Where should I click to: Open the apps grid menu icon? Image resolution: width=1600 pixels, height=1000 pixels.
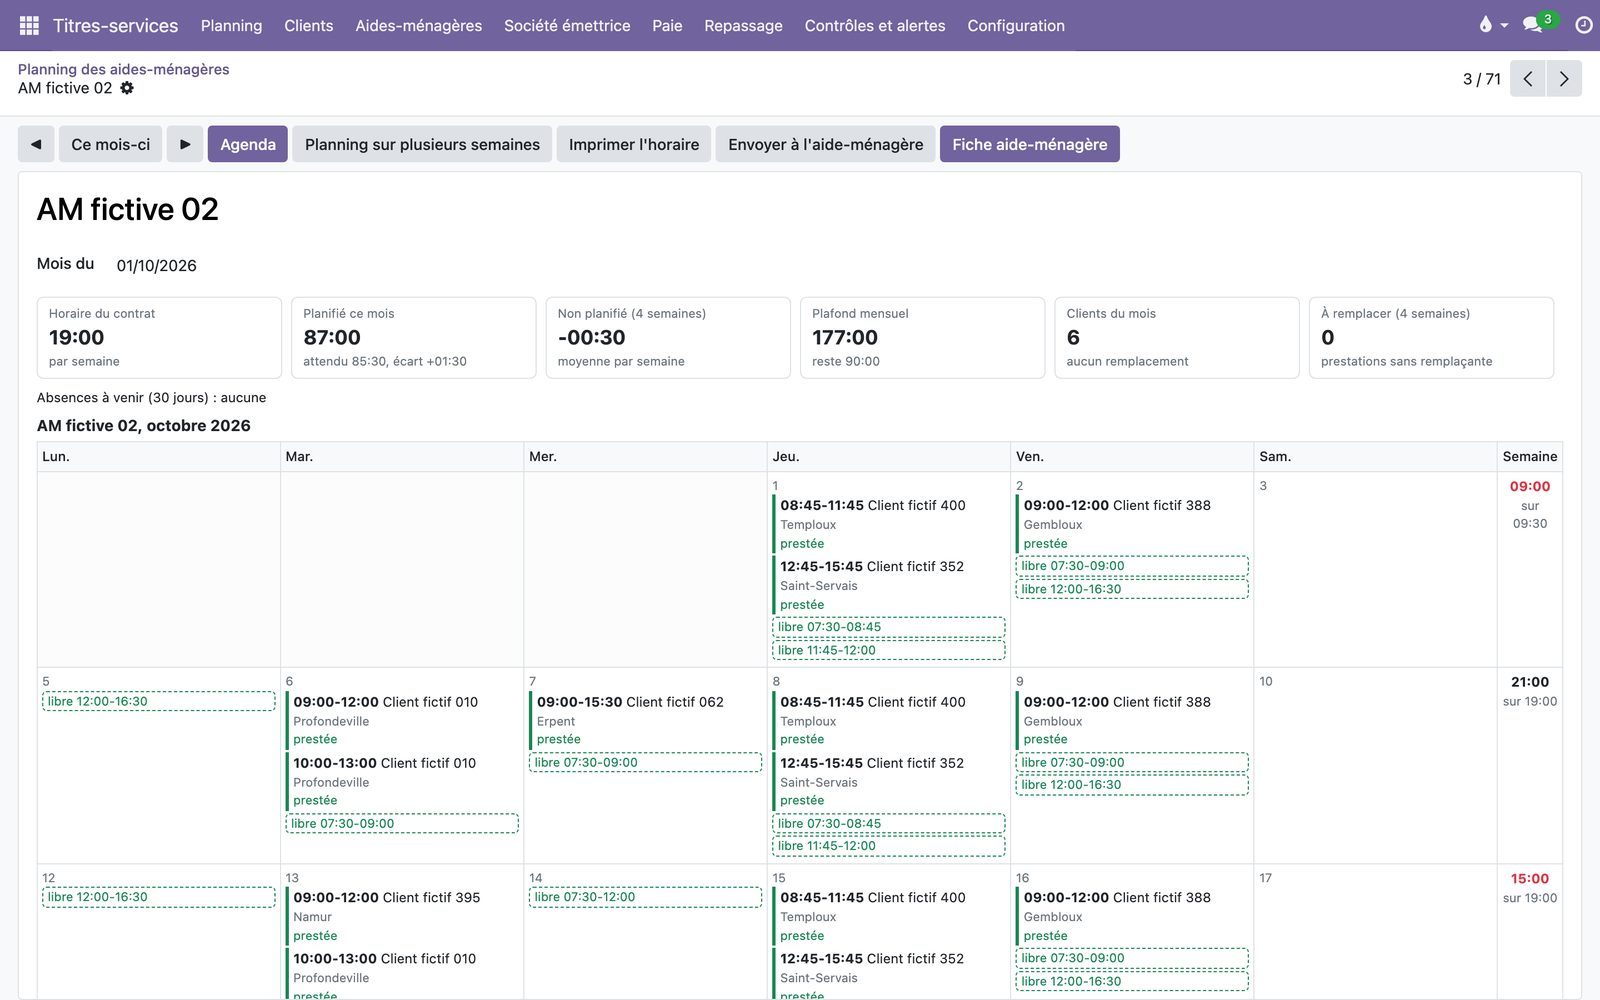click(29, 25)
